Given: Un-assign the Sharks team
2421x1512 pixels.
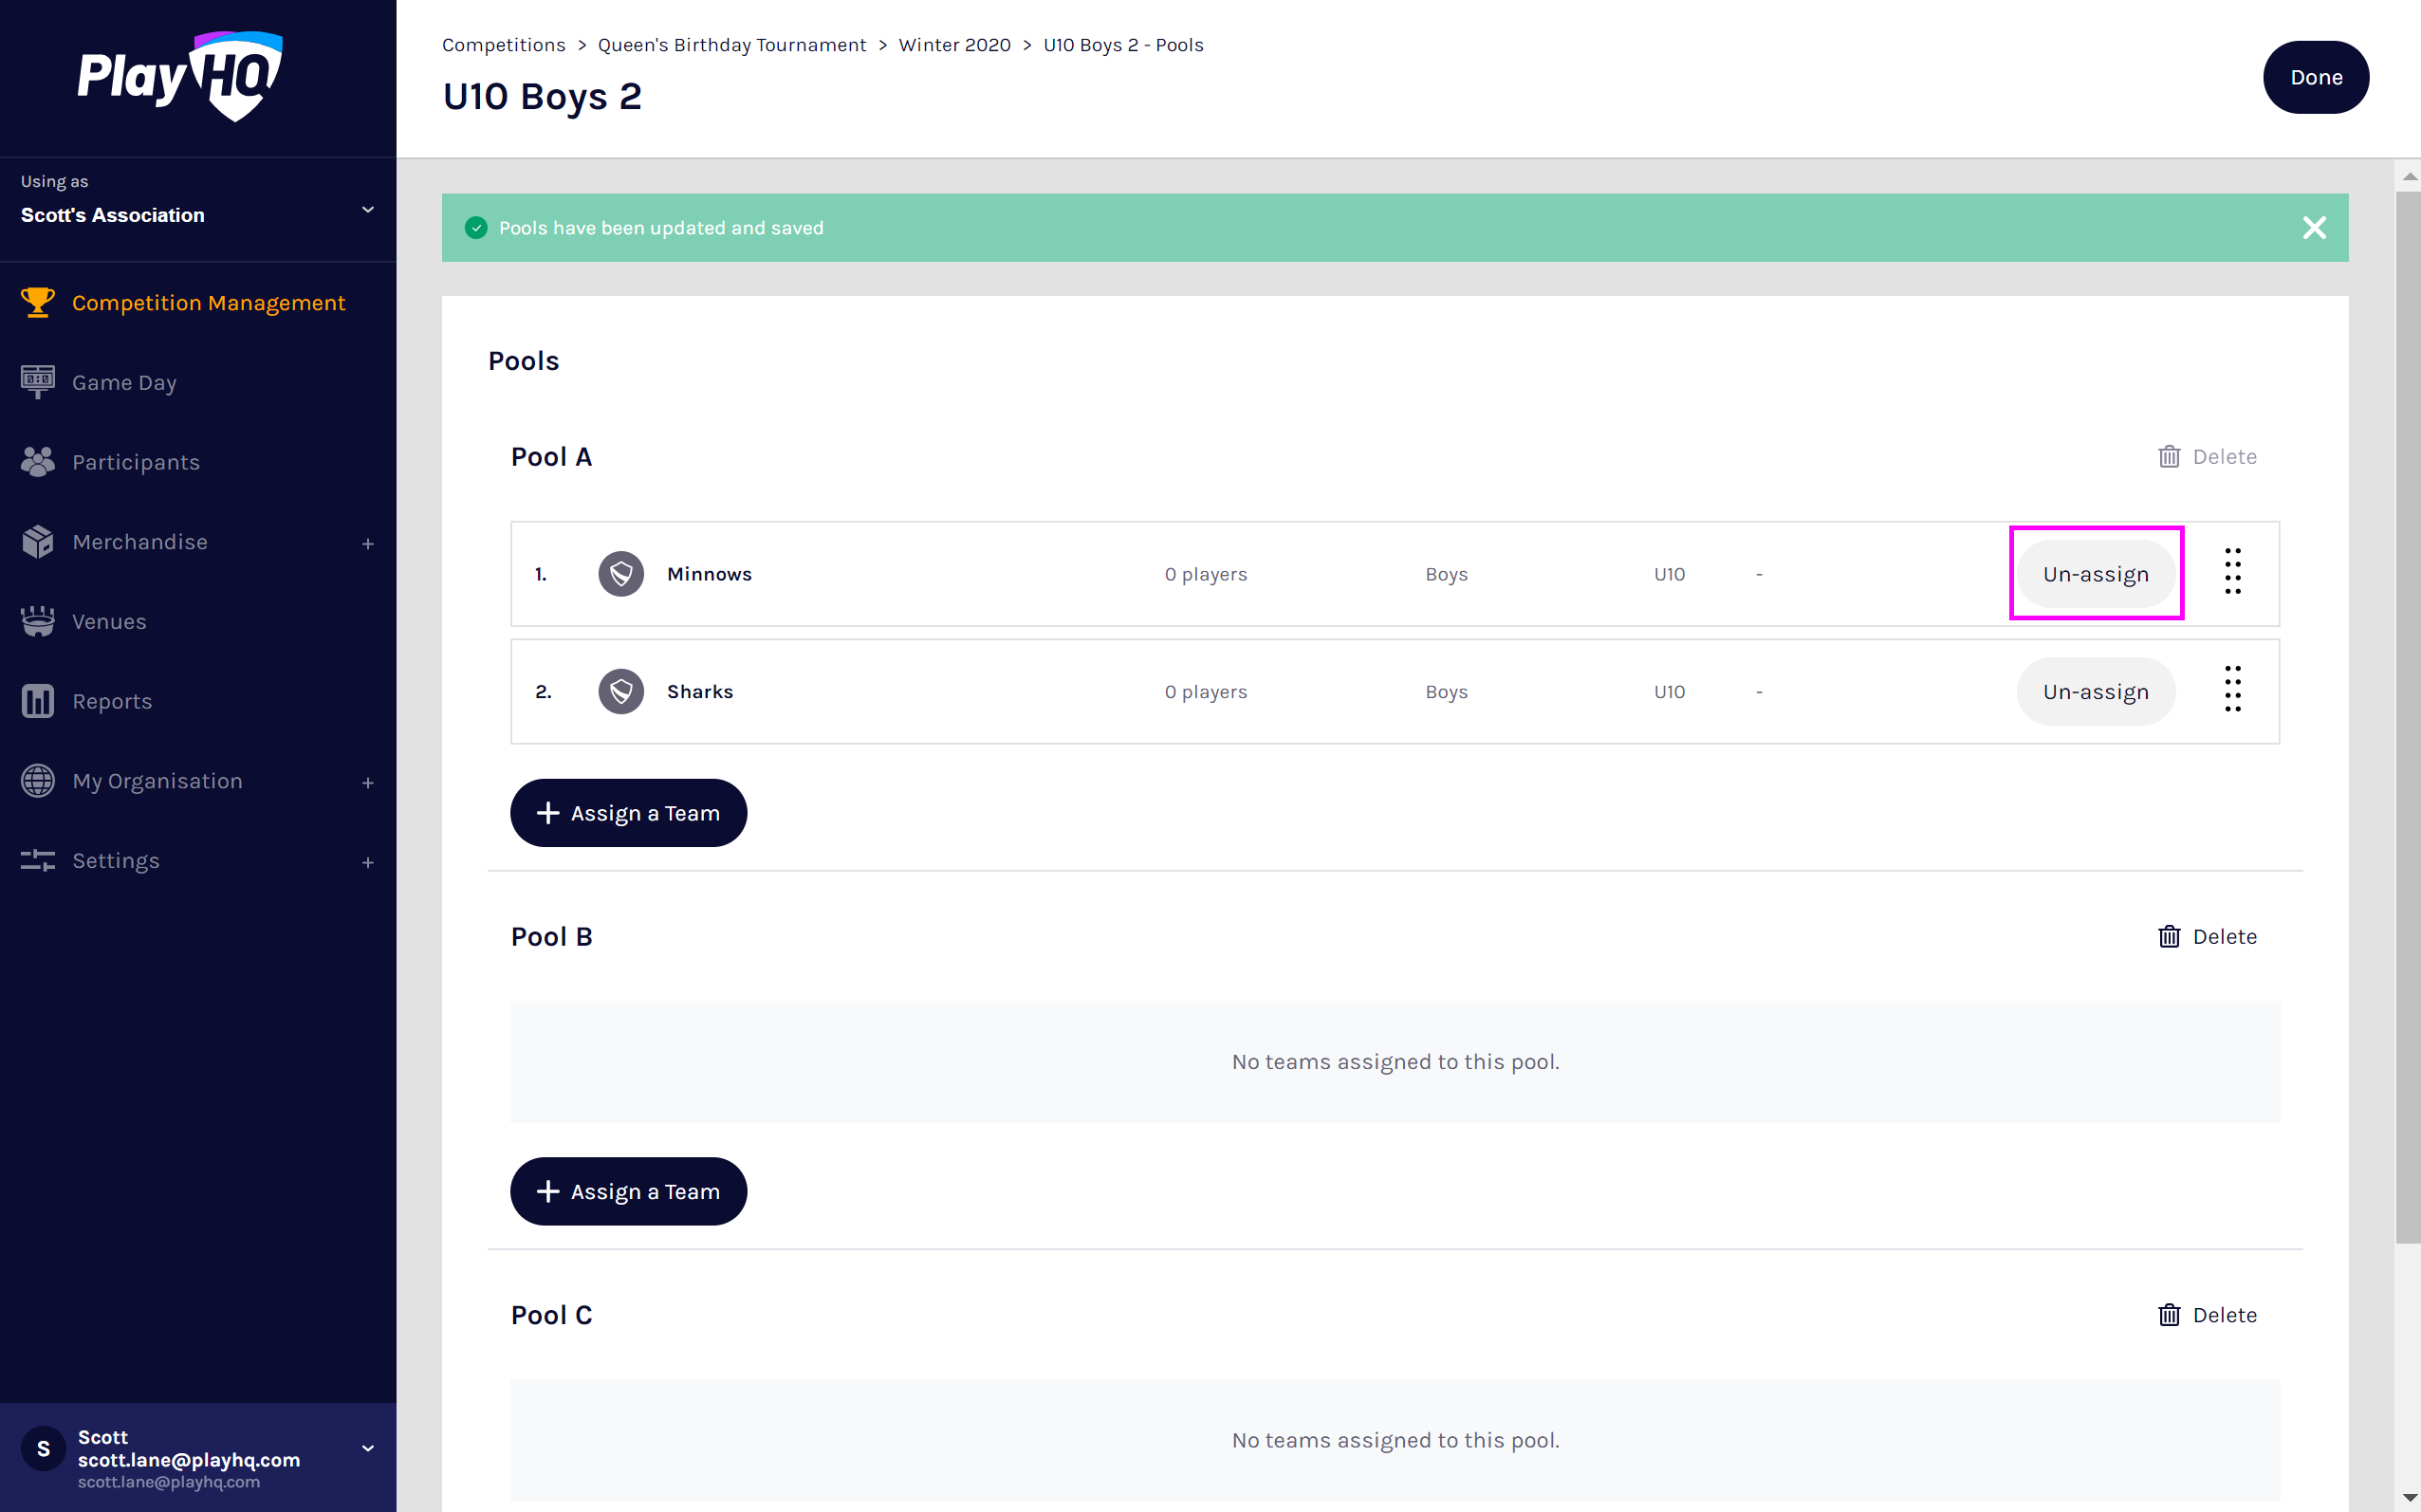Looking at the screenshot, I should pos(2095,692).
